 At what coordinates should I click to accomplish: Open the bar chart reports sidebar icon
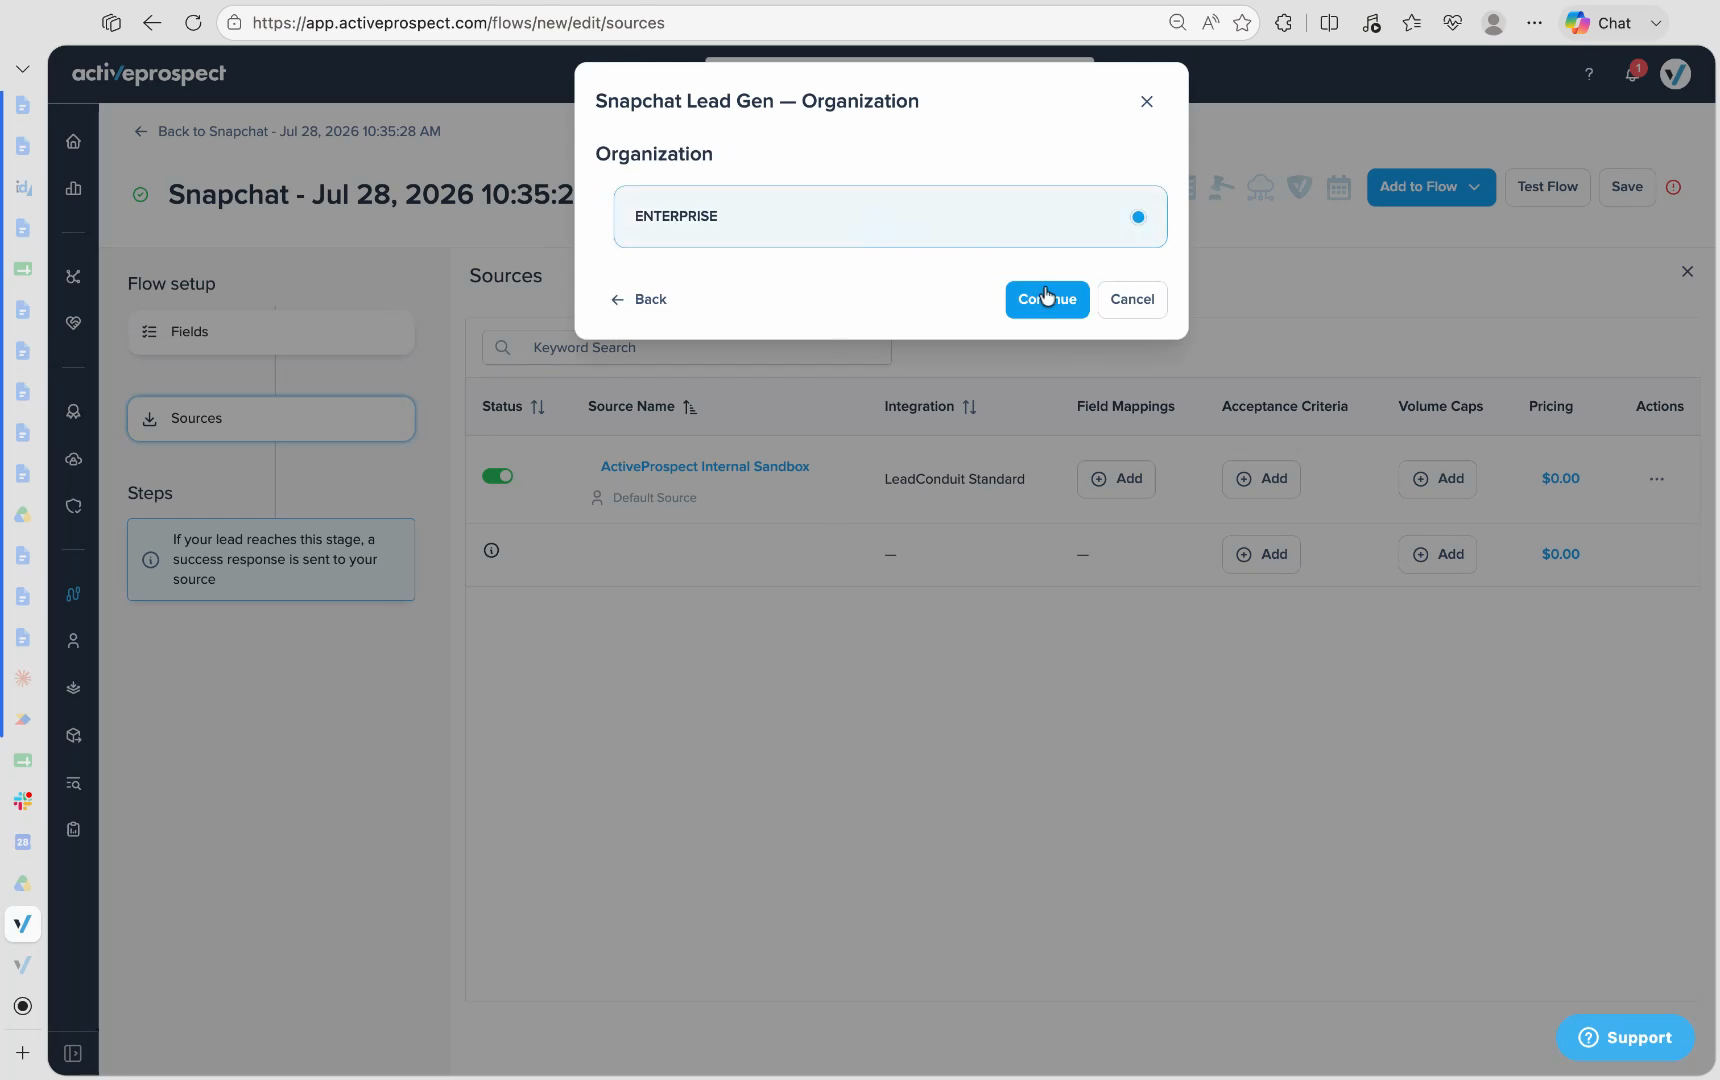(x=73, y=189)
